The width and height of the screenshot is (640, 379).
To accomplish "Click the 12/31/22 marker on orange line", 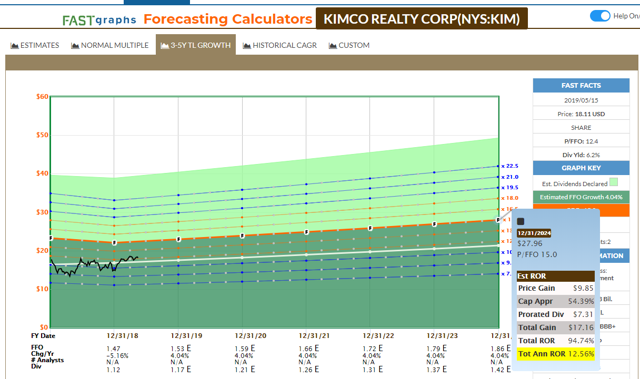I will [370, 228].
